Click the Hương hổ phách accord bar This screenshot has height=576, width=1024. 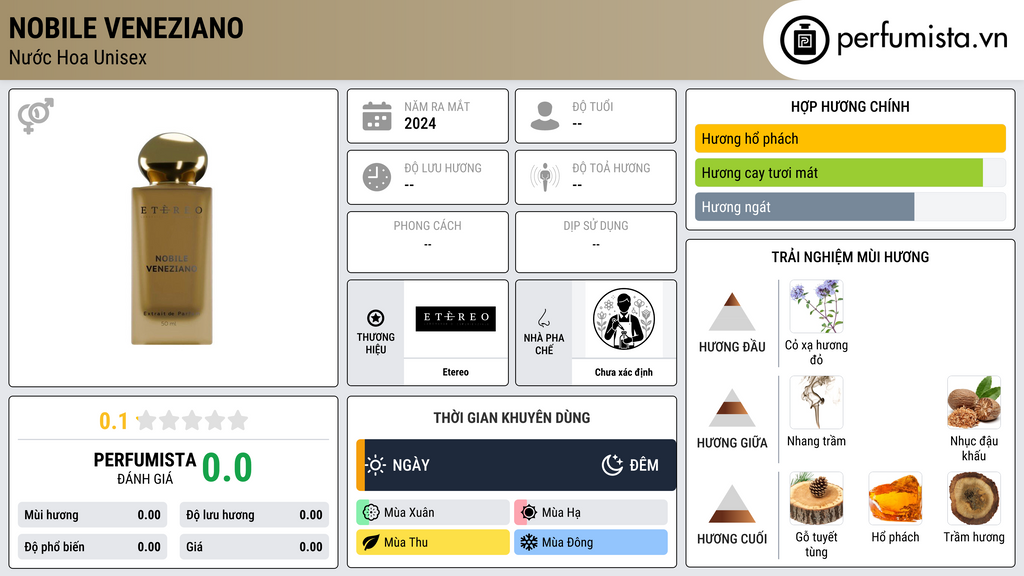(850, 138)
